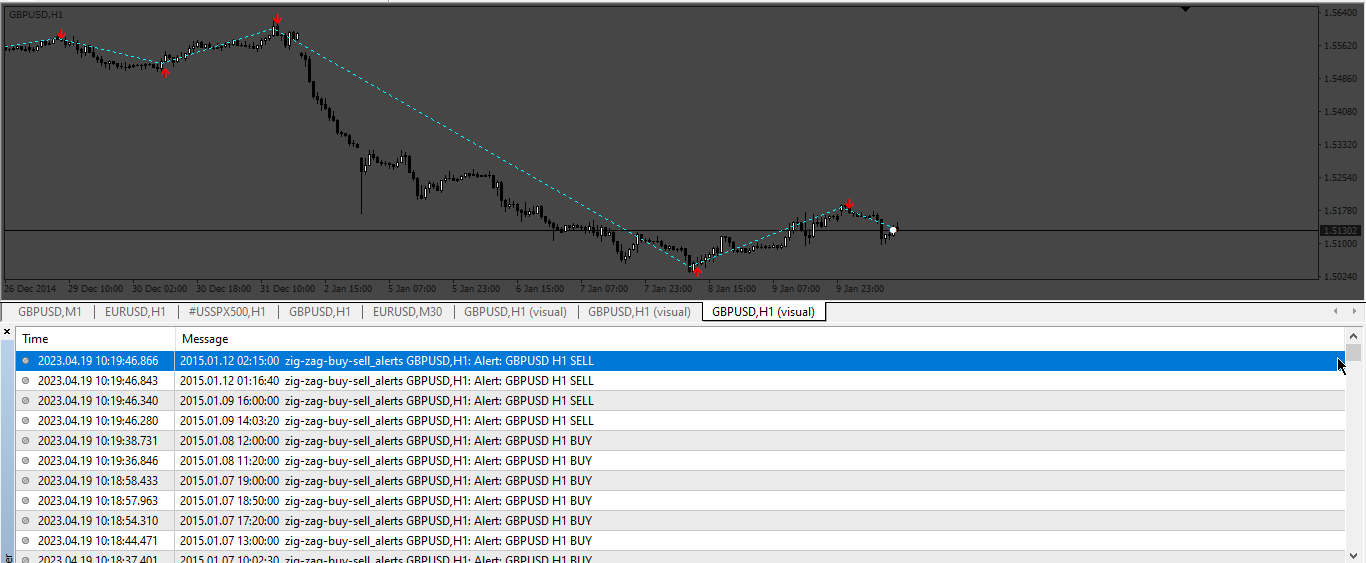Screen dimensions: 1366x563
Task: Click the 2015.01.09 14:03:20 SELL alert message
Action: [x=387, y=421]
